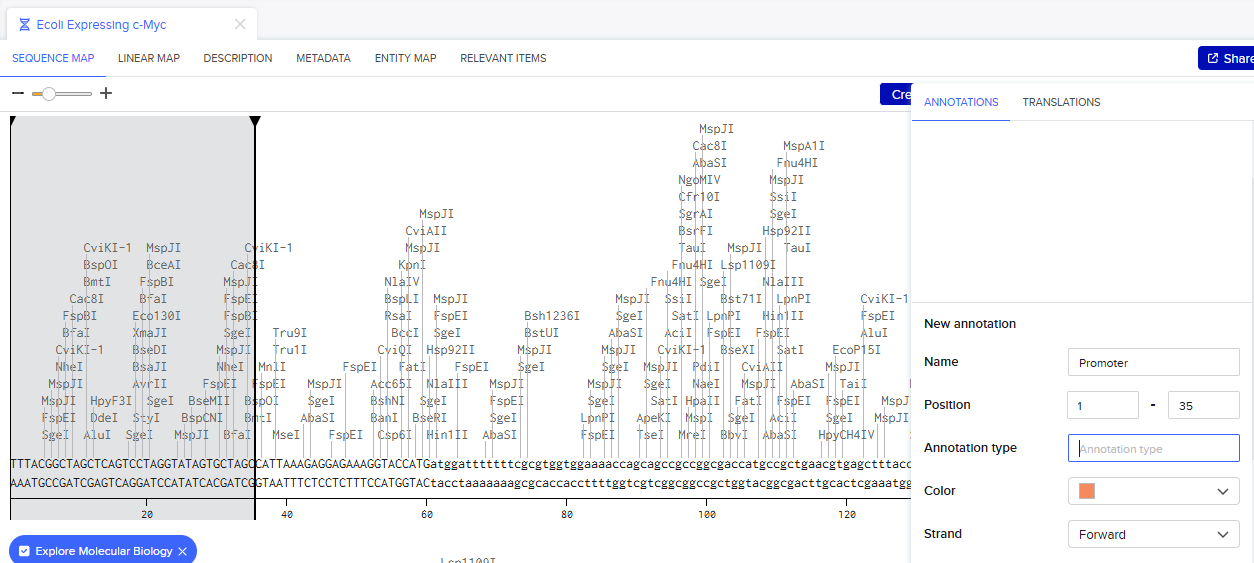Click the Csp6I enzyme label
This screenshot has width=1254, height=563.
[x=395, y=435]
